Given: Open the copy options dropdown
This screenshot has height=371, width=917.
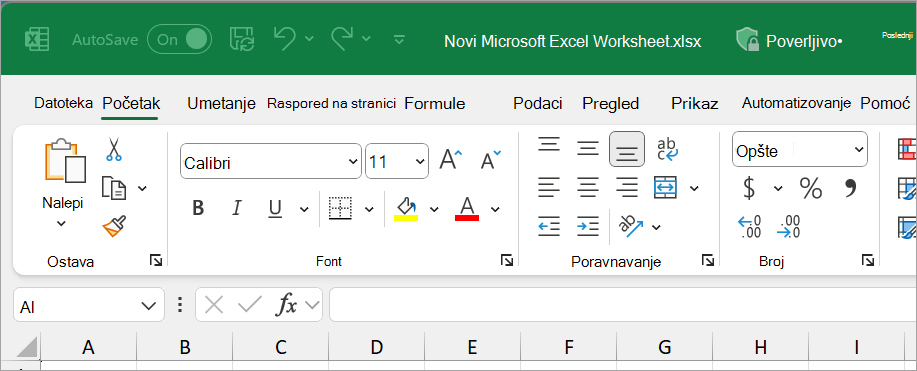Looking at the screenshot, I should [x=142, y=188].
